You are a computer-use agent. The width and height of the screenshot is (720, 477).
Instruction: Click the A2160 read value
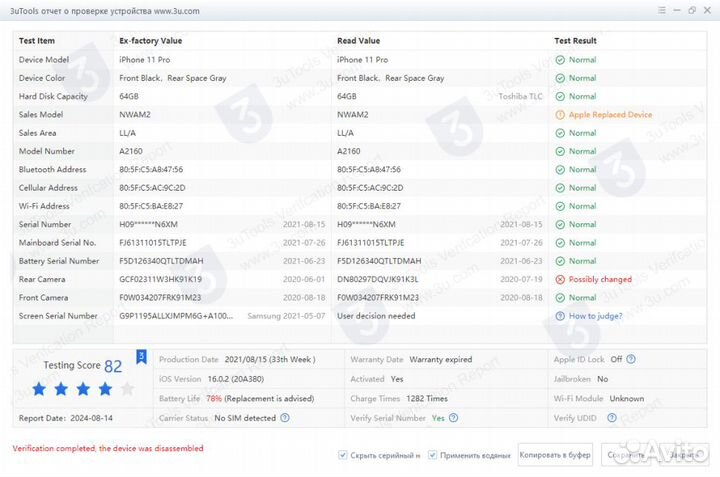349,151
